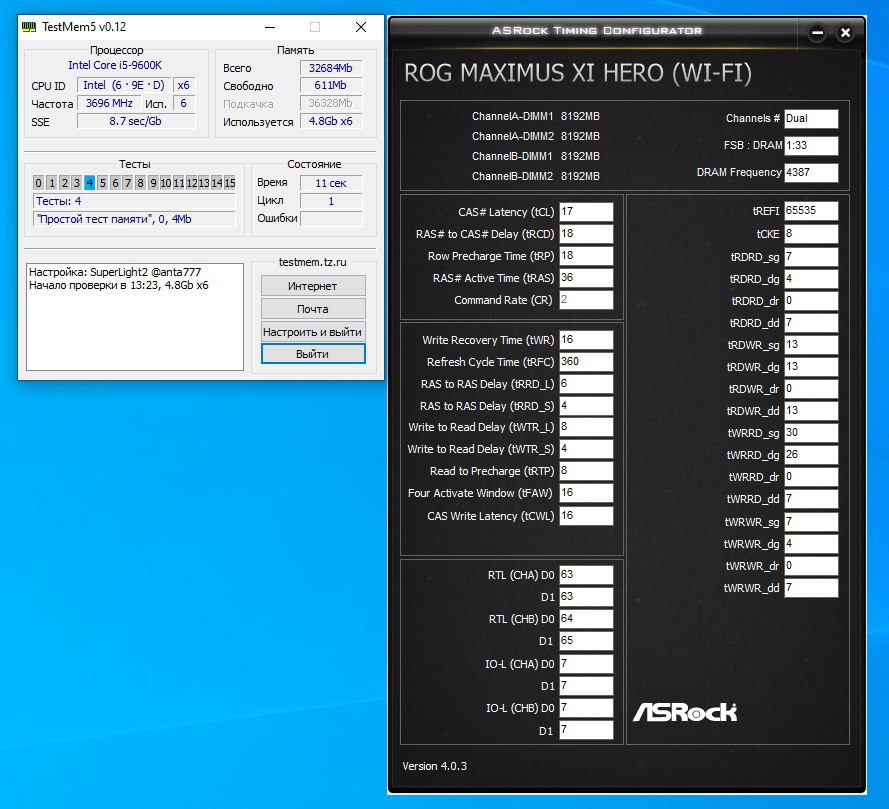Click the RTL (CHB) D0 field showing 64
The image size is (889, 809).
pyautogui.click(x=586, y=619)
